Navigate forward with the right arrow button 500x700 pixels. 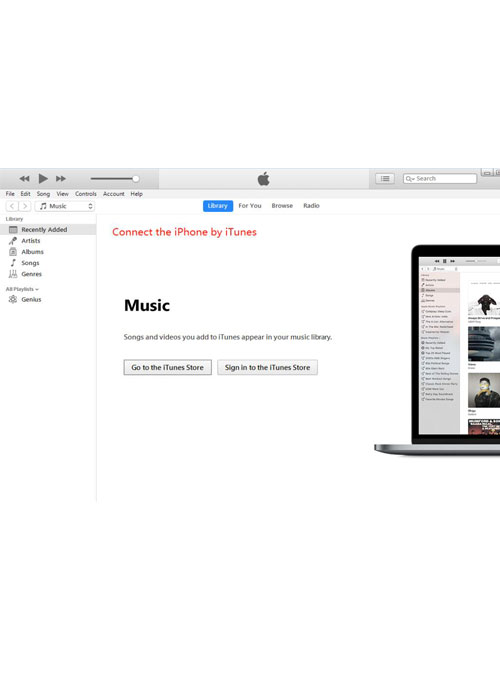[25, 206]
